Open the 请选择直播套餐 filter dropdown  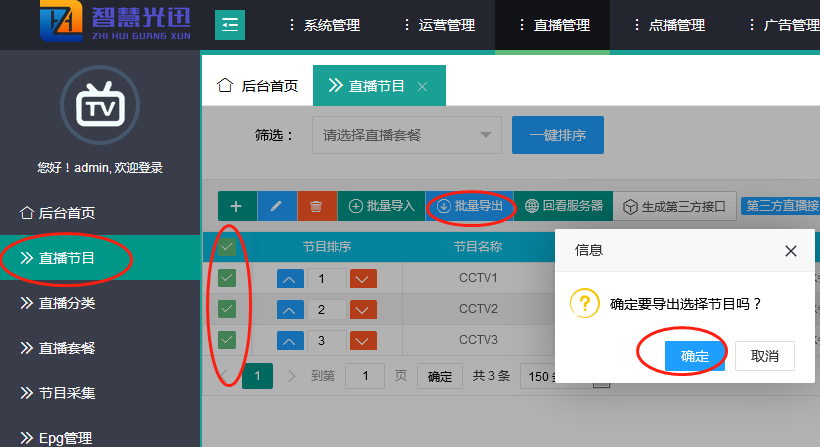point(406,135)
